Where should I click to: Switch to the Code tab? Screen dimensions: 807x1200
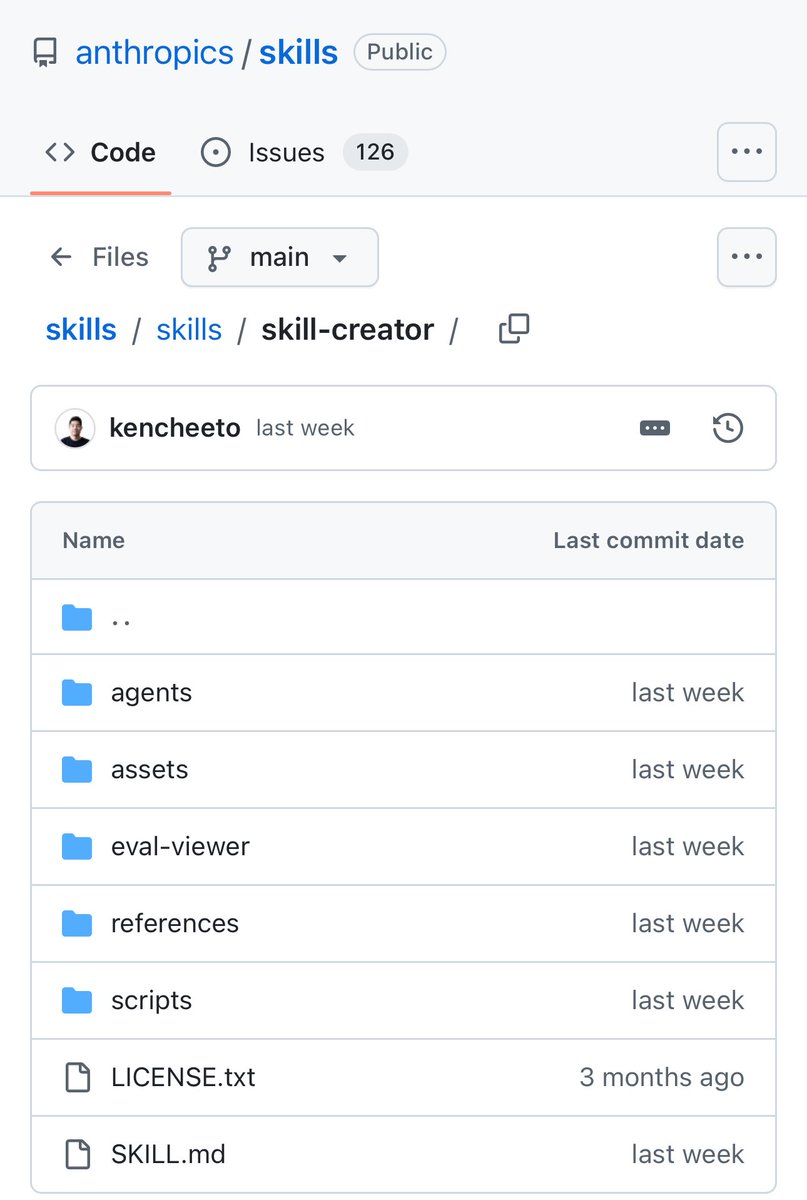(101, 152)
